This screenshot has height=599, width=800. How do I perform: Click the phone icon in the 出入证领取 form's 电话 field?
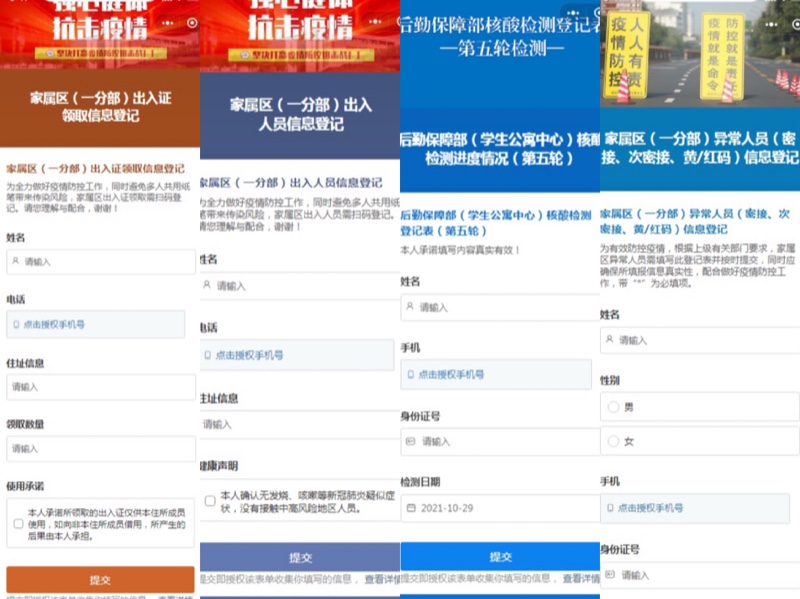(x=16, y=324)
